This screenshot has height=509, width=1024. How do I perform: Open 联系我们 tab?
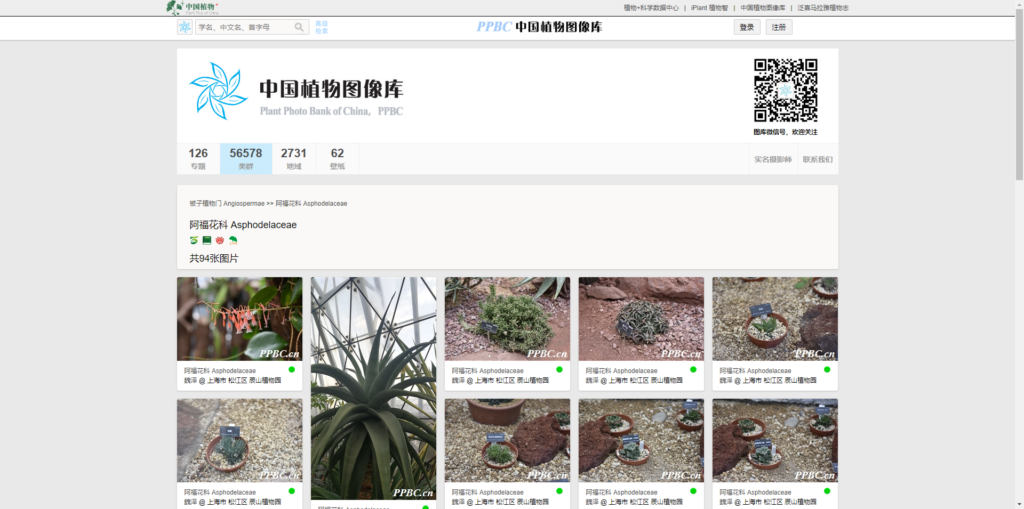tap(818, 159)
